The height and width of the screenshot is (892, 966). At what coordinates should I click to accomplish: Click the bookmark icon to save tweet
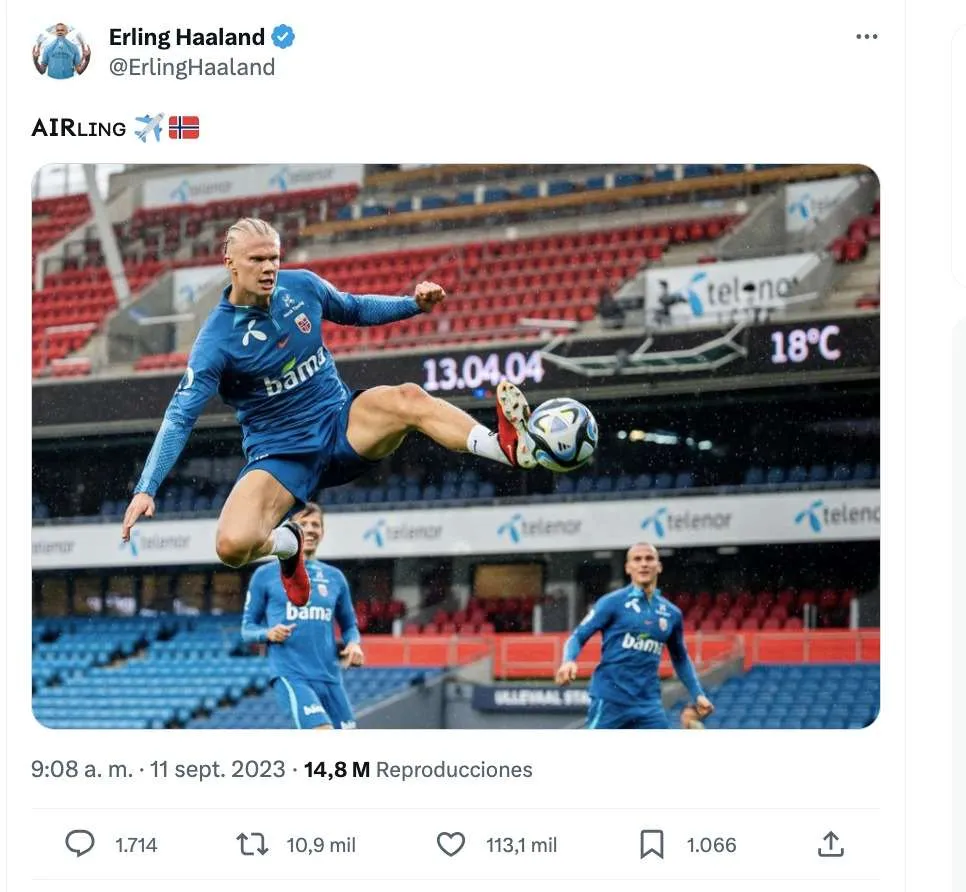click(x=652, y=844)
